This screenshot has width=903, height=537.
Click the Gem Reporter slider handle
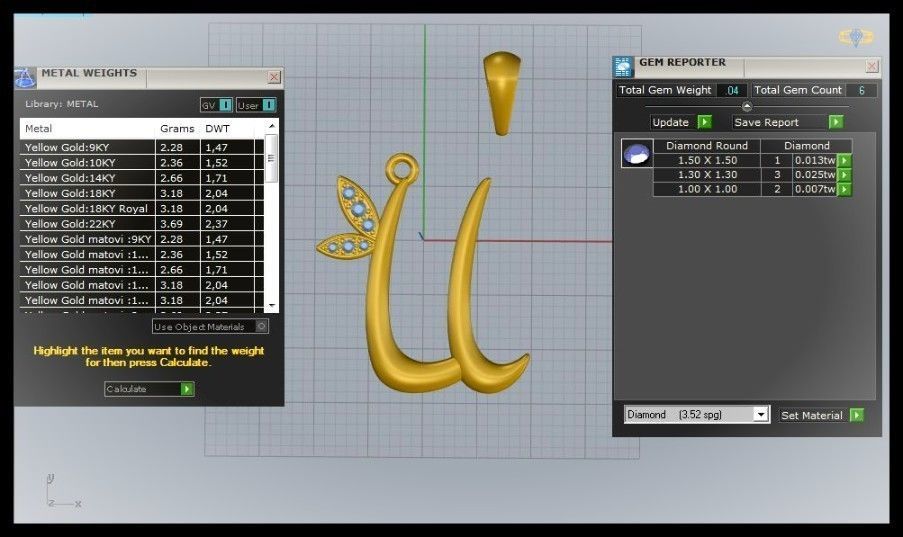pyautogui.click(x=747, y=107)
